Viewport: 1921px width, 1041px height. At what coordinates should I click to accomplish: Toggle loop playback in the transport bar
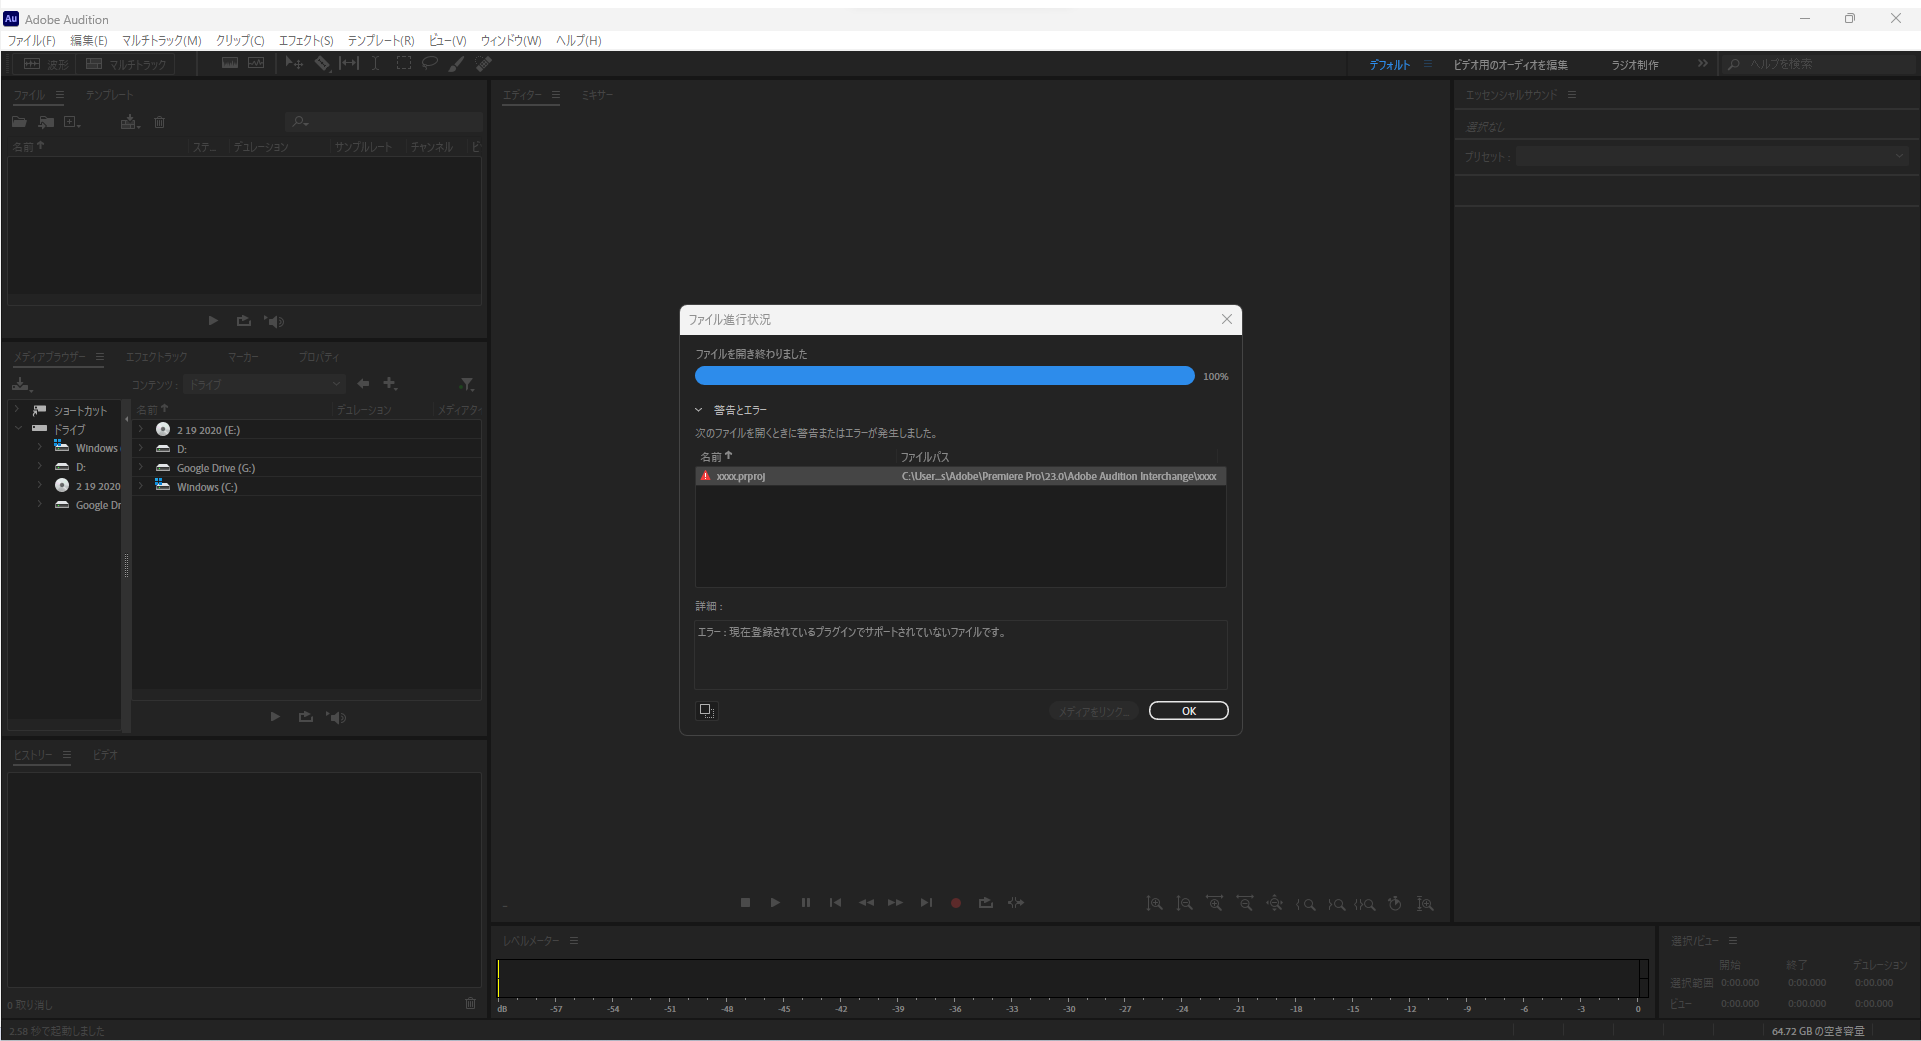point(985,903)
